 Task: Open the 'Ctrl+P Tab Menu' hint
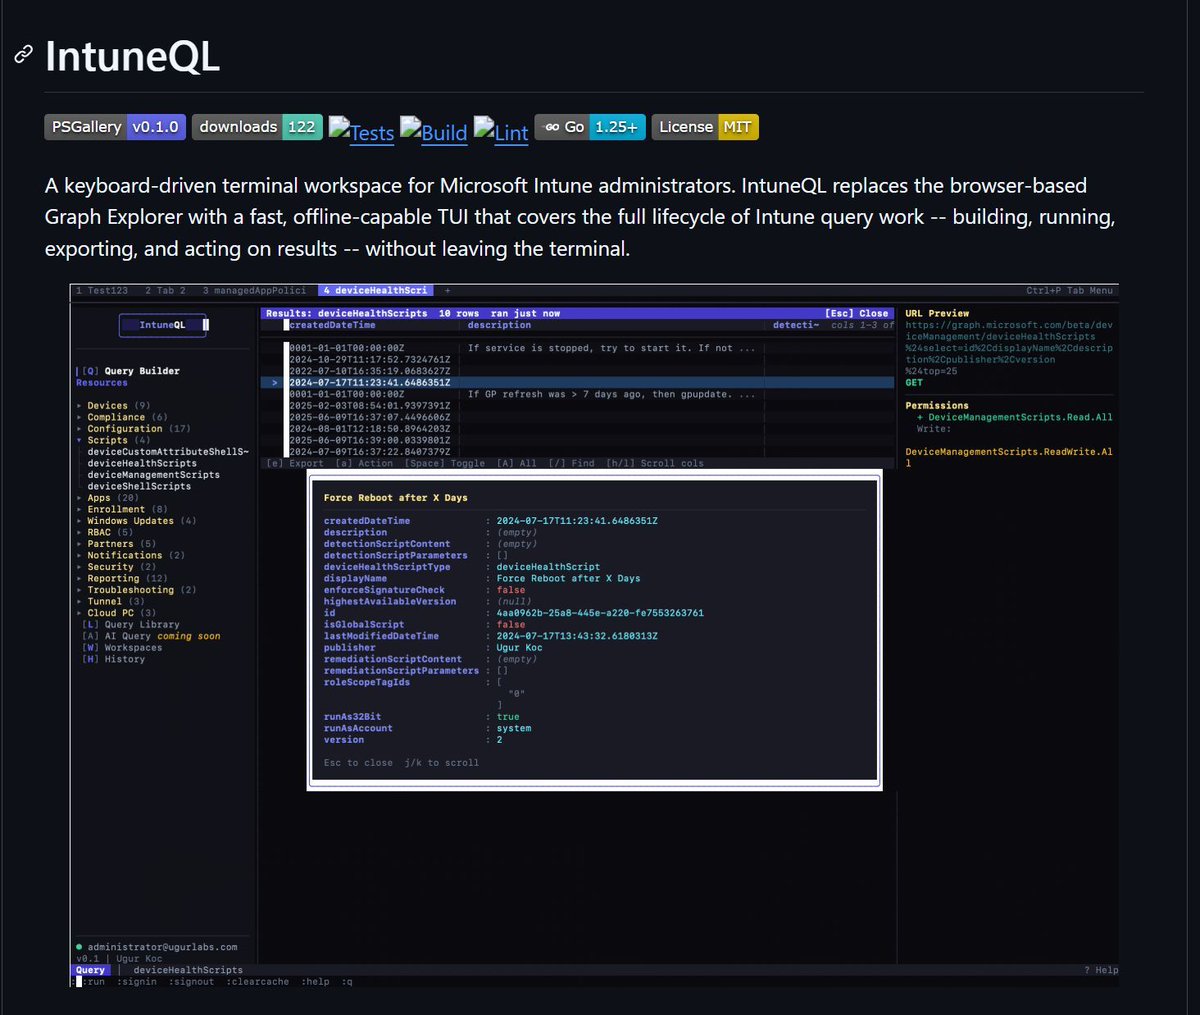[1069, 291]
